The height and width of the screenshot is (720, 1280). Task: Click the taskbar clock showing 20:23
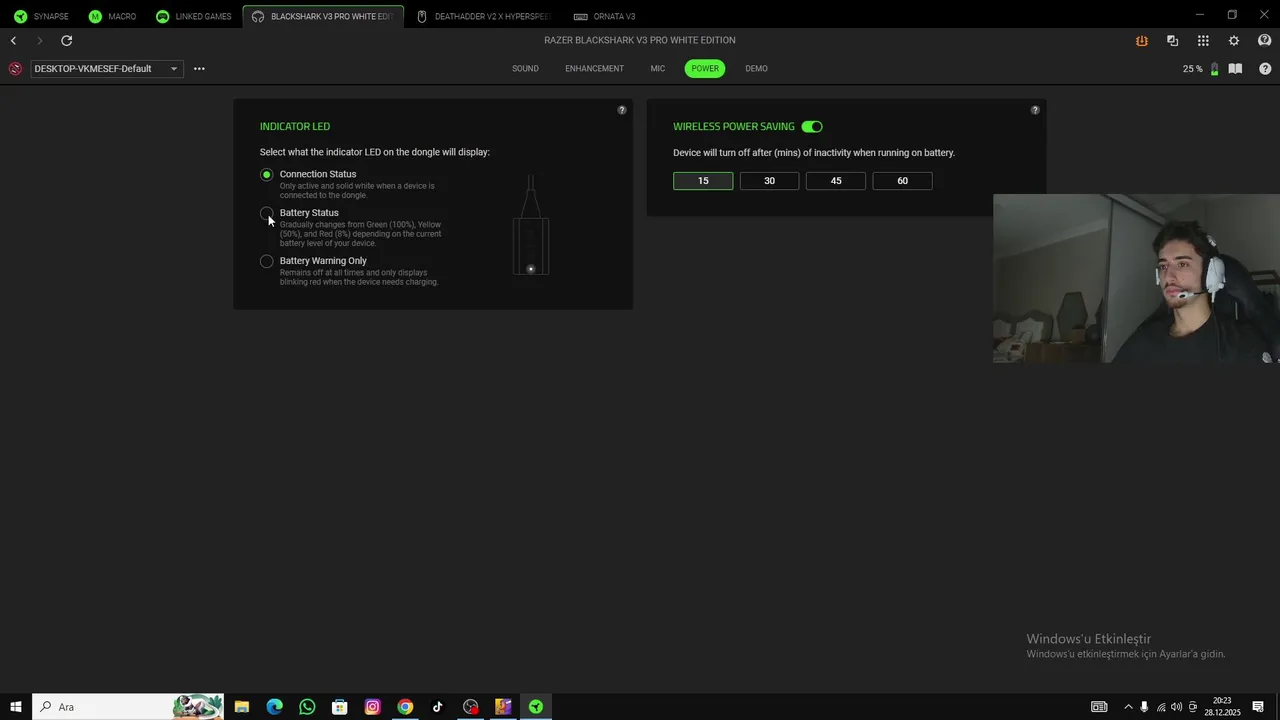(x=1222, y=707)
